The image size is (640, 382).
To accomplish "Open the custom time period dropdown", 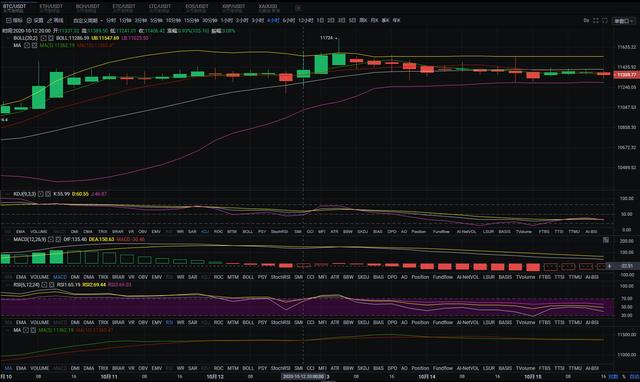I will [x=88, y=20].
